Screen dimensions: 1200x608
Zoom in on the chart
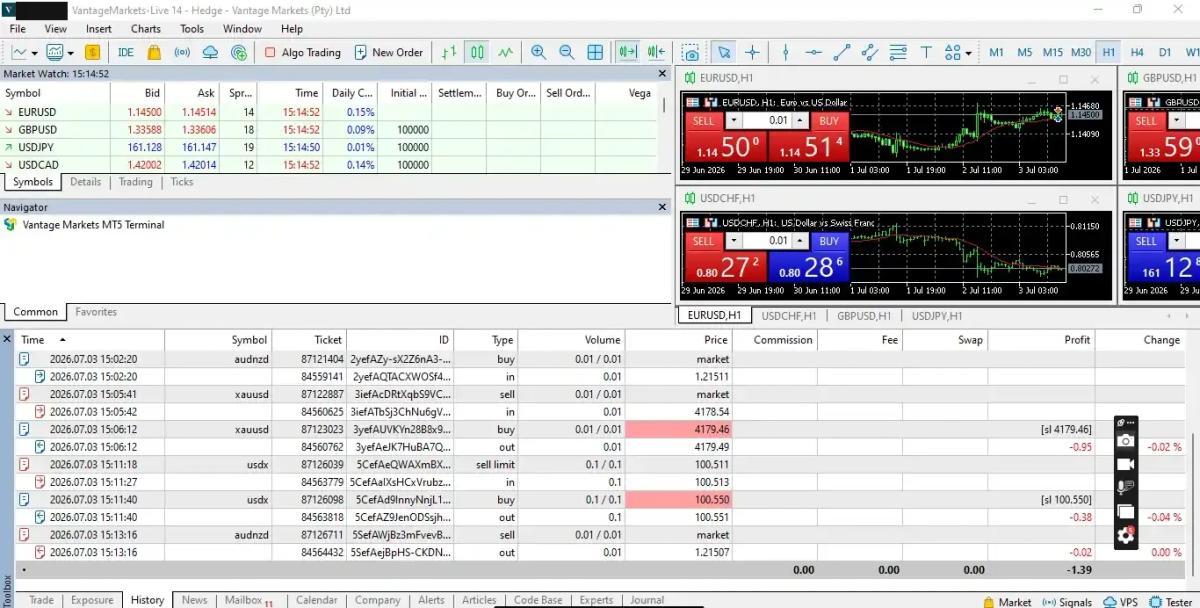click(x=539, y=52)
